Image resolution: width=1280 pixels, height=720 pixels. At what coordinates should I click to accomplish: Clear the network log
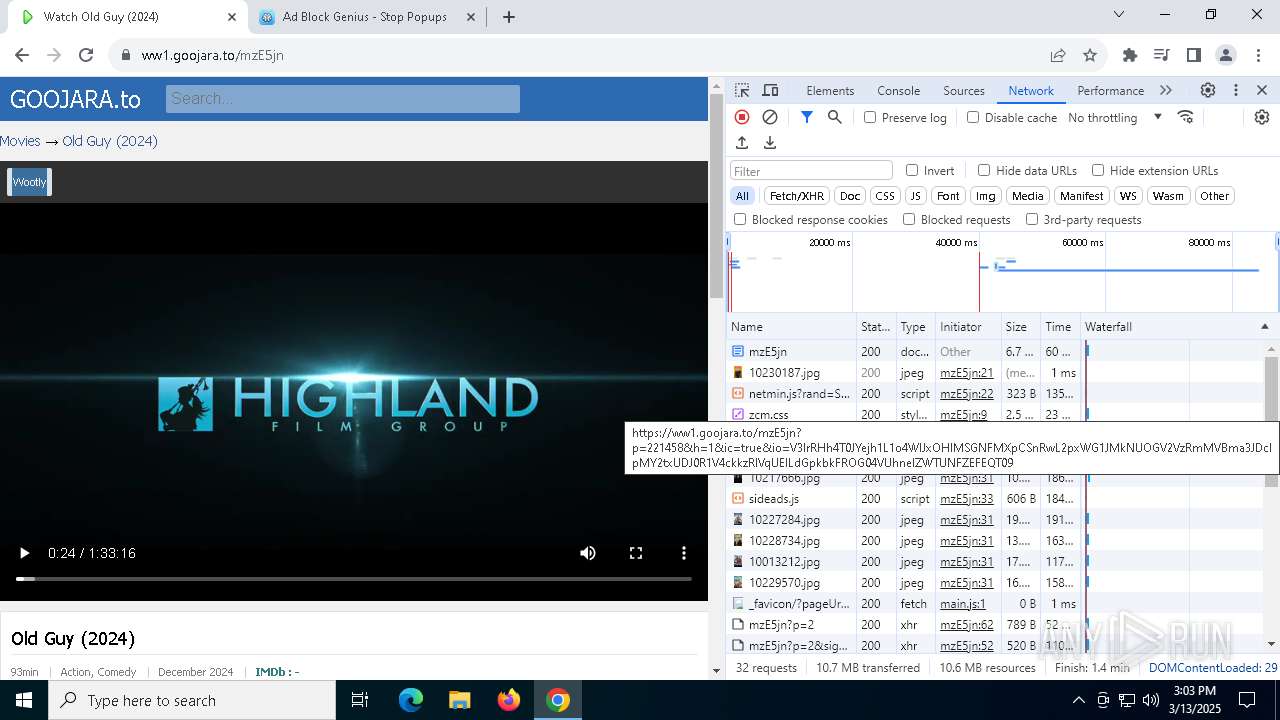770,117
